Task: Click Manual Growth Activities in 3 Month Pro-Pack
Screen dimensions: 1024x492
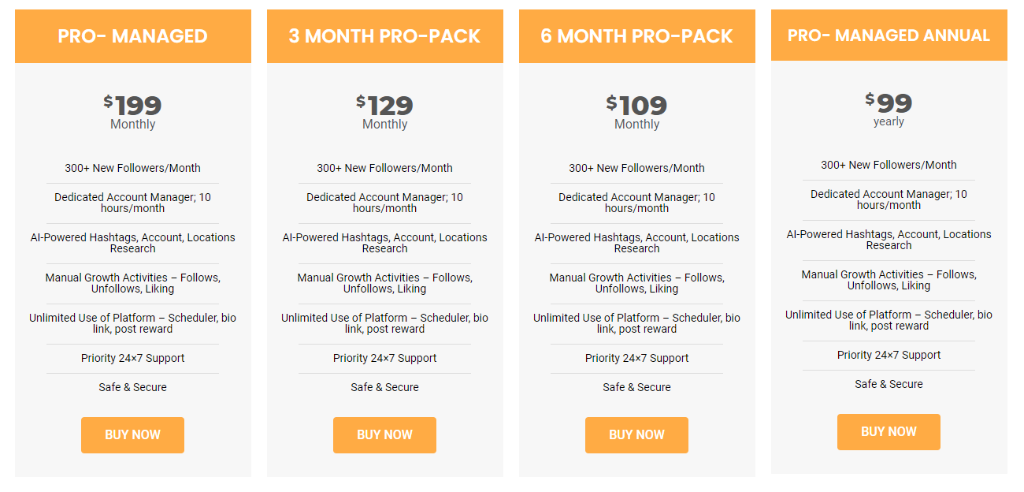Action: click(385, 283)
